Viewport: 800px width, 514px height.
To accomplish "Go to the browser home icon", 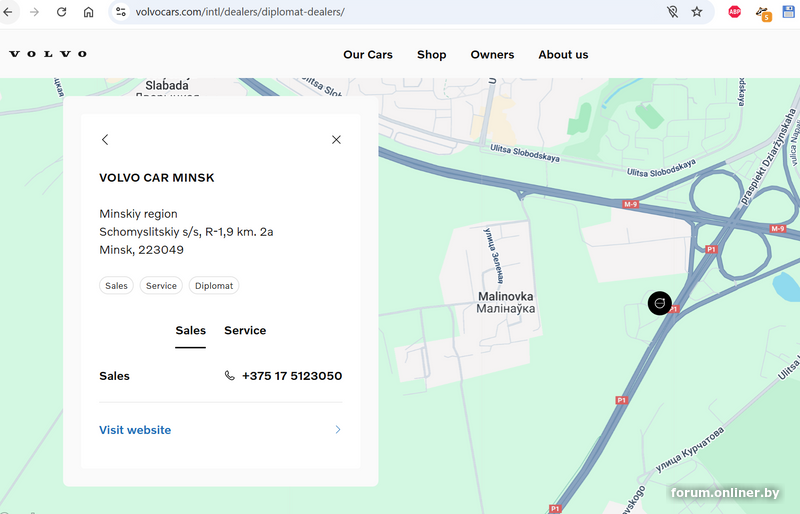I will (x=88, y=12).
